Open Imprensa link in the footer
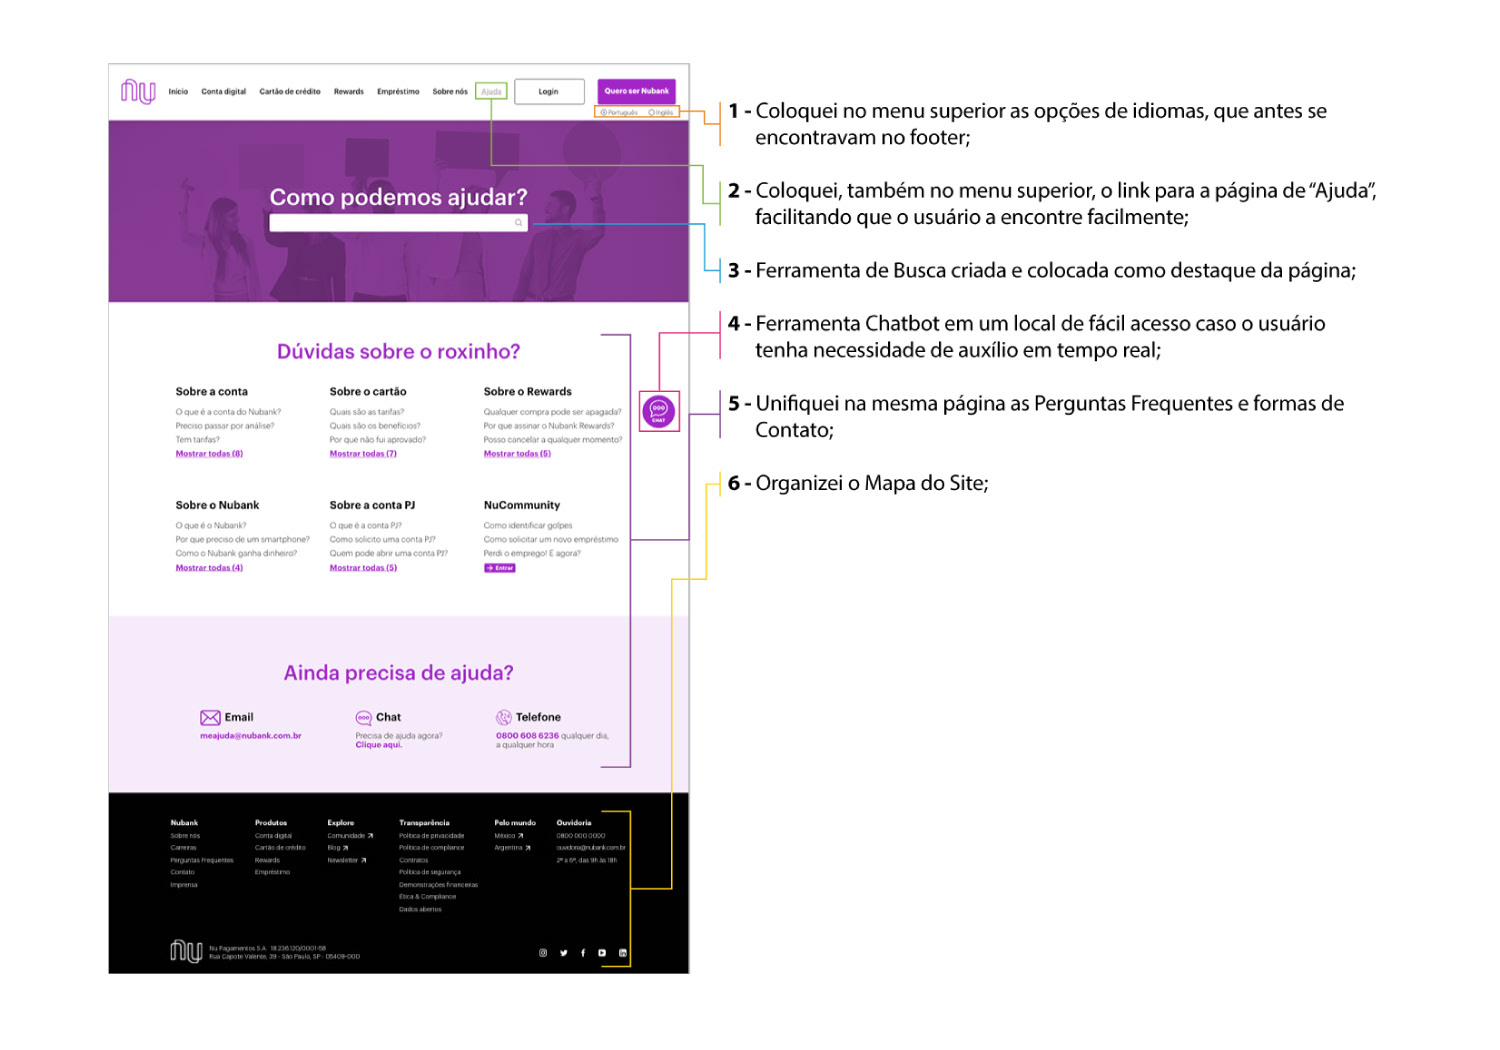This screenshot has width=1500, height=1050. tap(184, 885)
